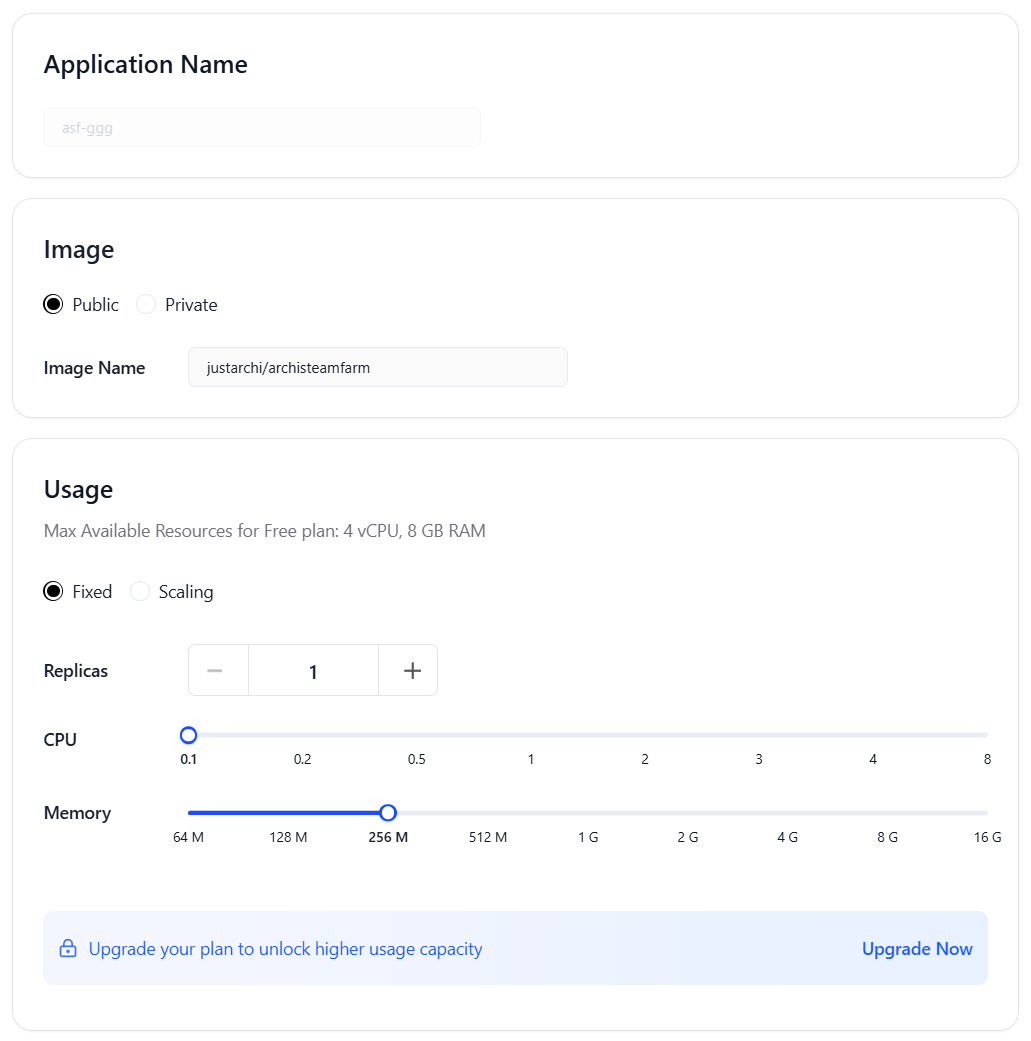Viewport: 1031px width, 1041px height.
Task: Set CPU slider to 4
Action: click(873, 736)
